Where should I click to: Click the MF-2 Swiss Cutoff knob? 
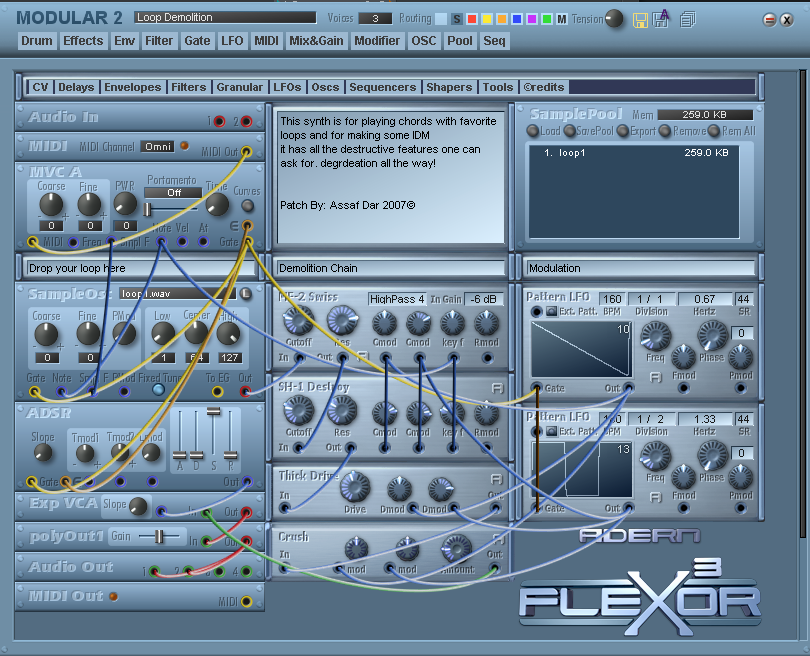(299, 320)
